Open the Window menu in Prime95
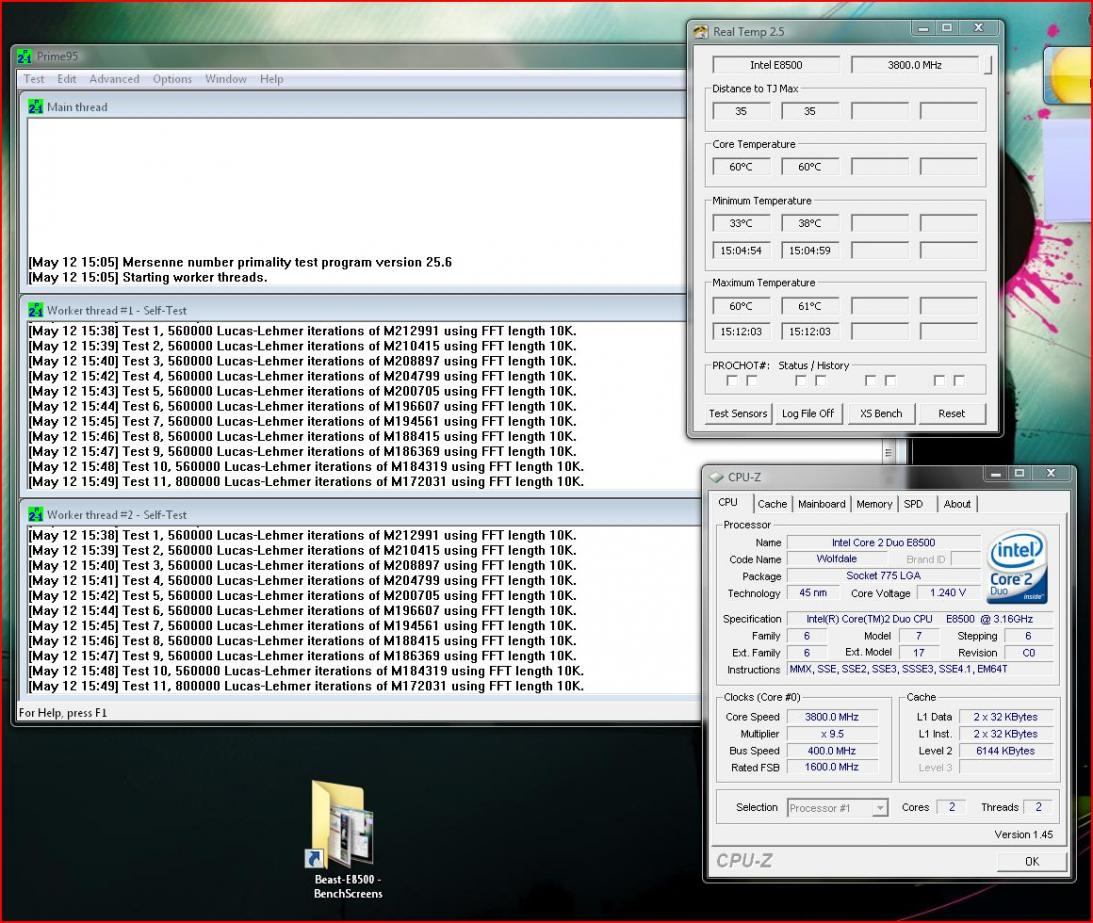This screenshot has width=1093, height=923. tap(226, 79)
